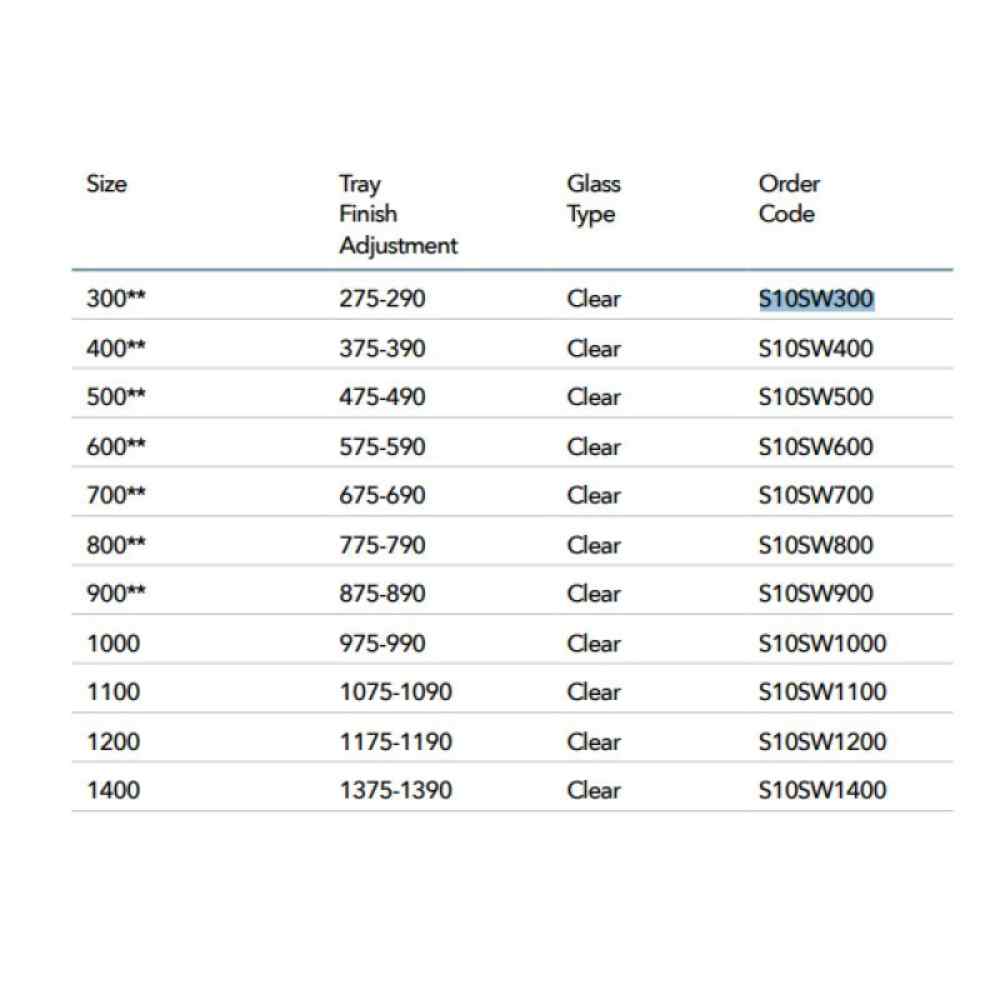The height and width of the screenshot is (1000, 1000).
Task: Click the Size column header
Action: tap(107, 184)
